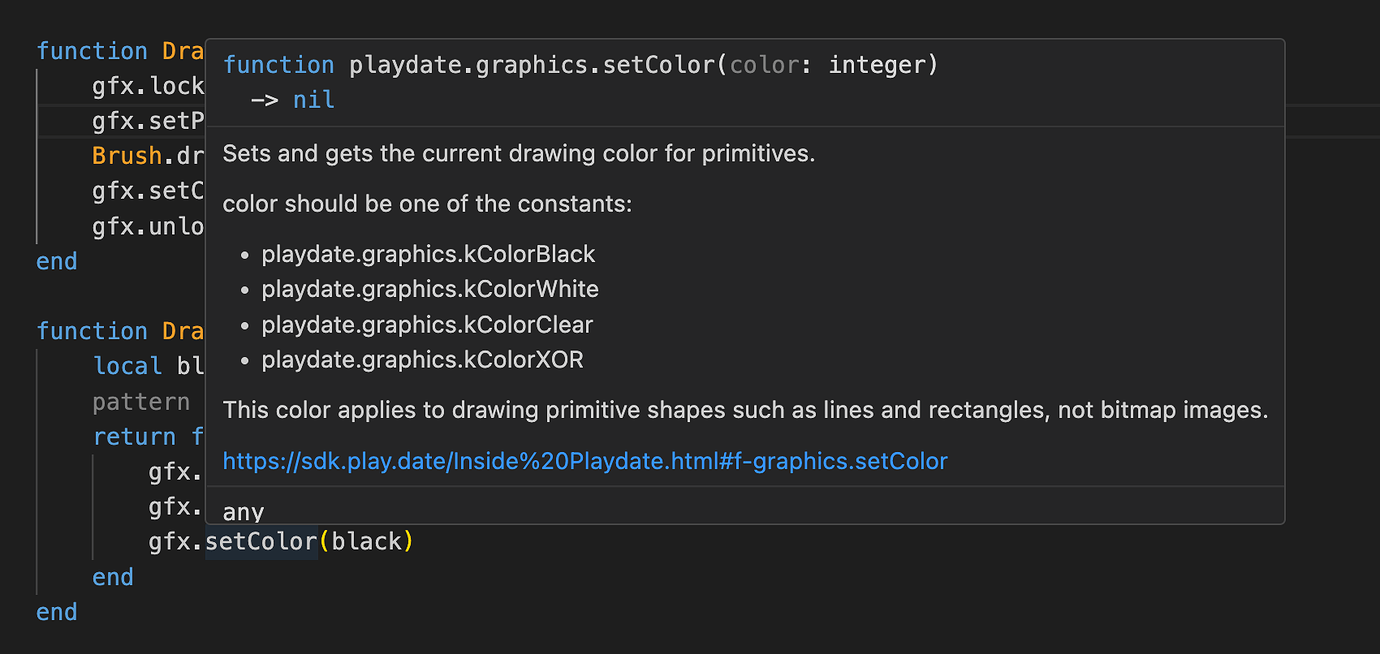Click the gfx.lock line of code
The width and height of the screenshot is (1380, 654).
[x=148, y=85]
